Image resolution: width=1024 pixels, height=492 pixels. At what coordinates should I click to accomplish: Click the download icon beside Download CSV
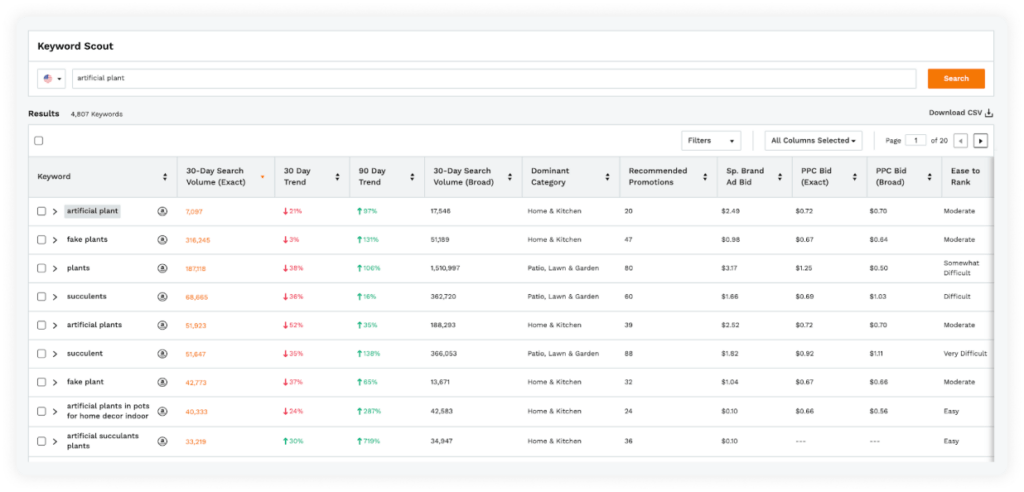coord(989,112)
